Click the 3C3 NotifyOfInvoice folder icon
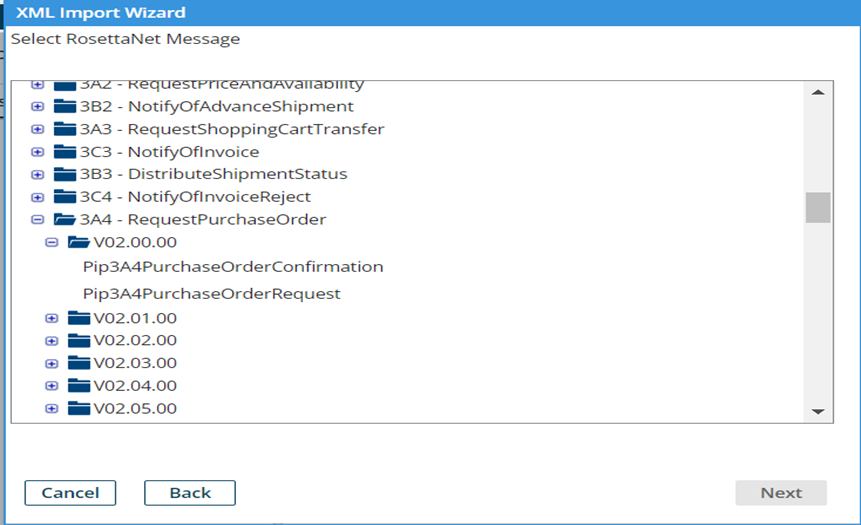Viewport: 861px width, 525px height. pos(65,152)
